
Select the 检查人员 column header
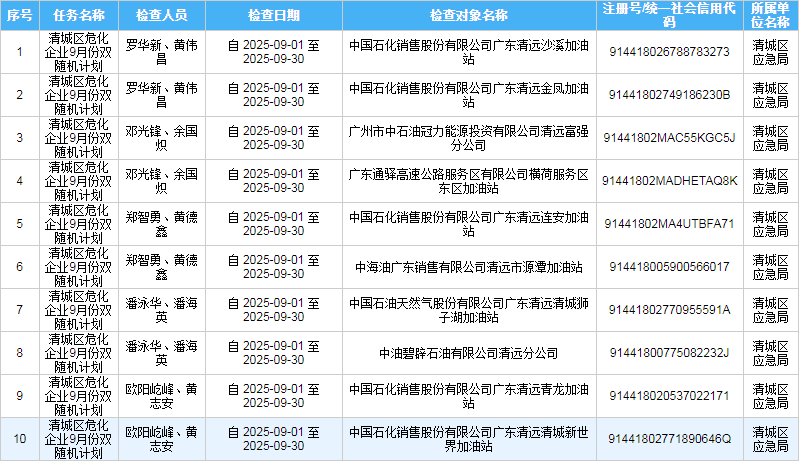point(161,16)
